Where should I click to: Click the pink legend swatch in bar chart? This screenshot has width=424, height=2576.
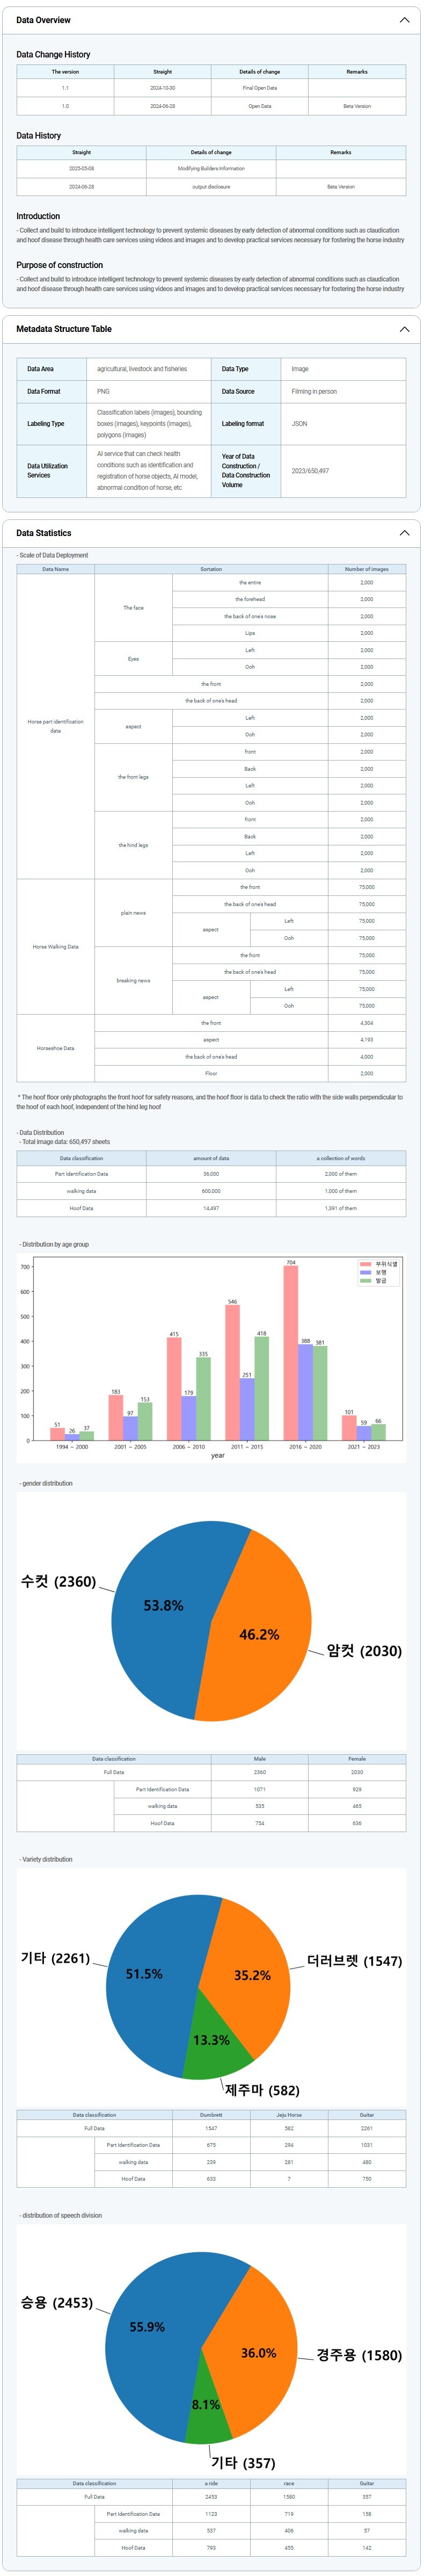[x=365, y=1264]
